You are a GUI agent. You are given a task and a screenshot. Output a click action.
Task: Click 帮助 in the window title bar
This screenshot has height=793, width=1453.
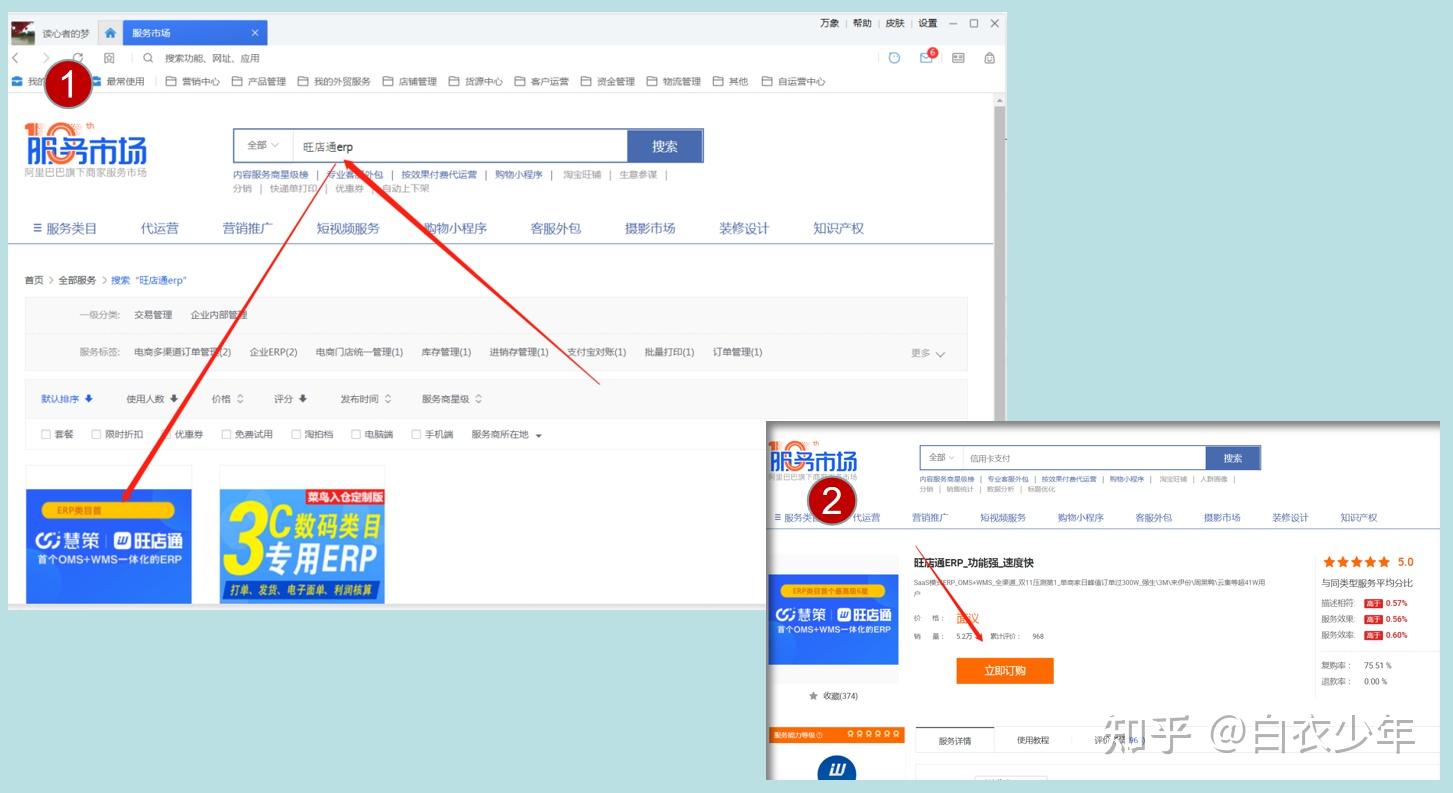click(862, 23)
